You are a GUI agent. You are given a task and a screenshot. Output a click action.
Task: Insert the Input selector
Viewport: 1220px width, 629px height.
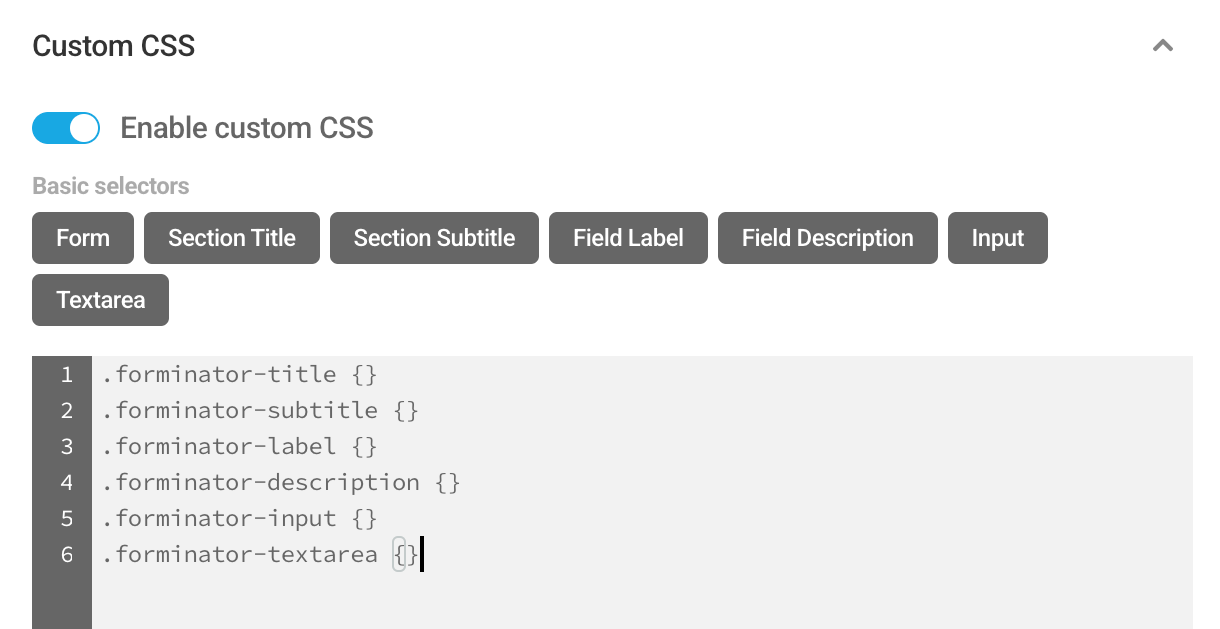pyautogui.click(x=997, y=238)
